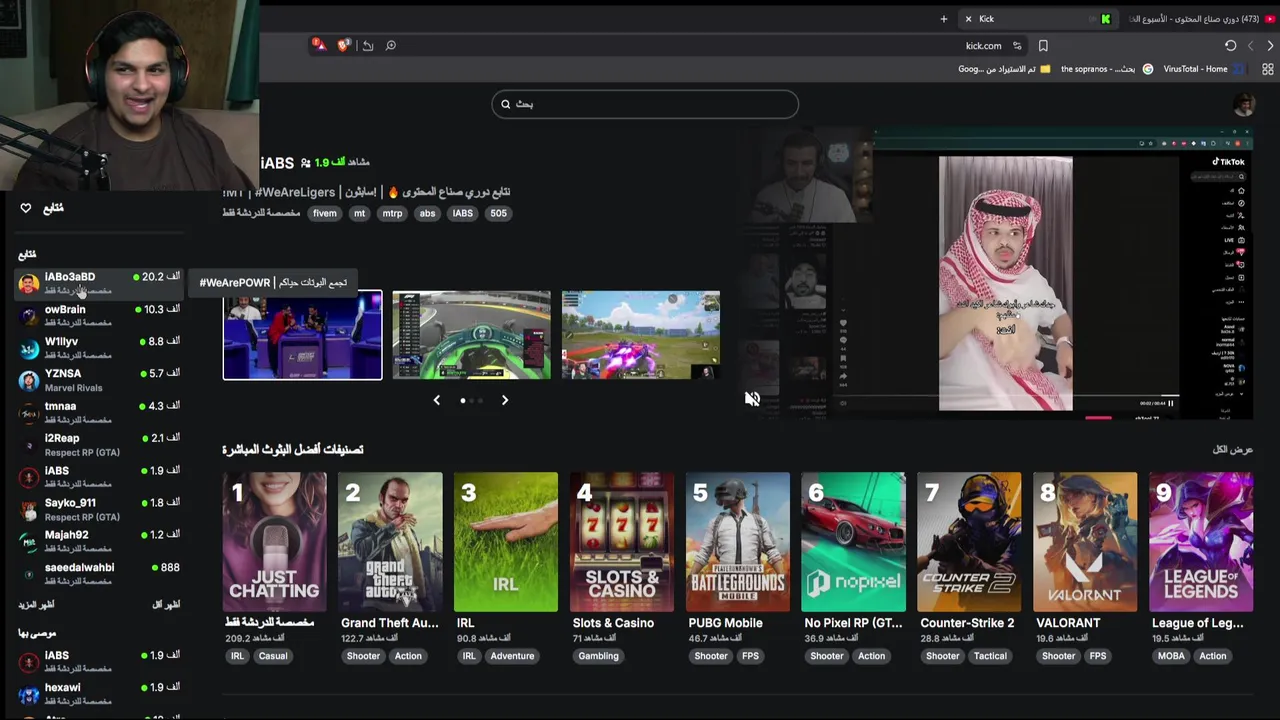Open the Just Chatting category card
The width and height of the screenshot is (1280, 720).
(x=274, y=542)
